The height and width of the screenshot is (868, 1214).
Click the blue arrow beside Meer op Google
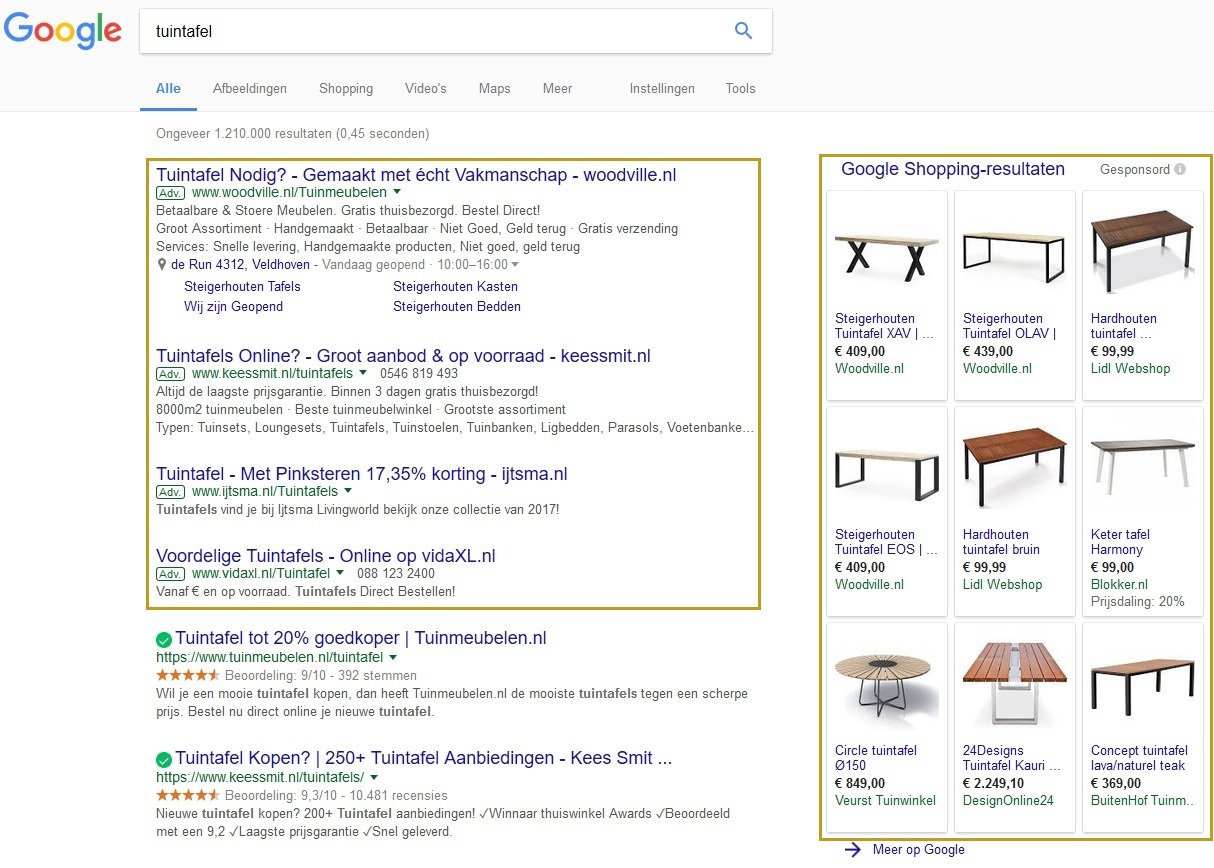point(853,849)
